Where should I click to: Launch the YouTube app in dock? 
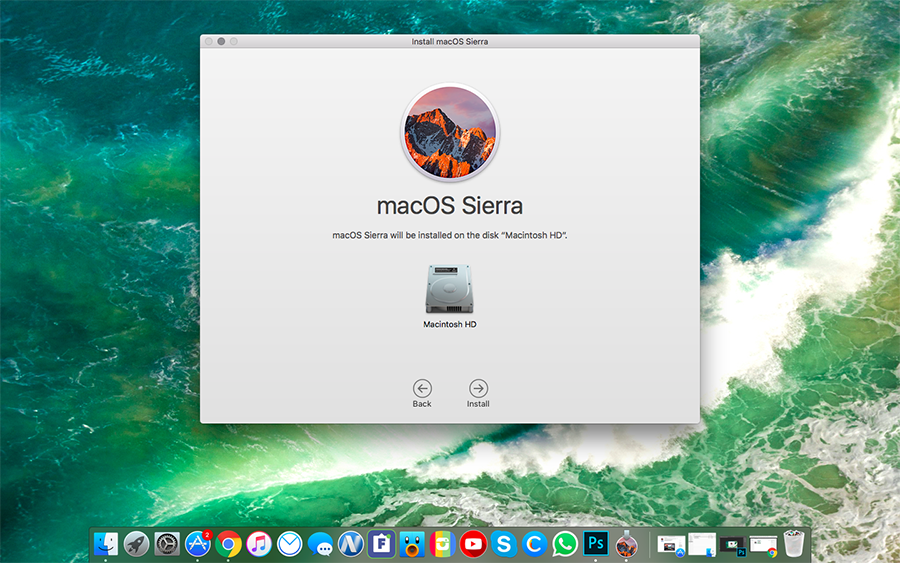[473, 544]
